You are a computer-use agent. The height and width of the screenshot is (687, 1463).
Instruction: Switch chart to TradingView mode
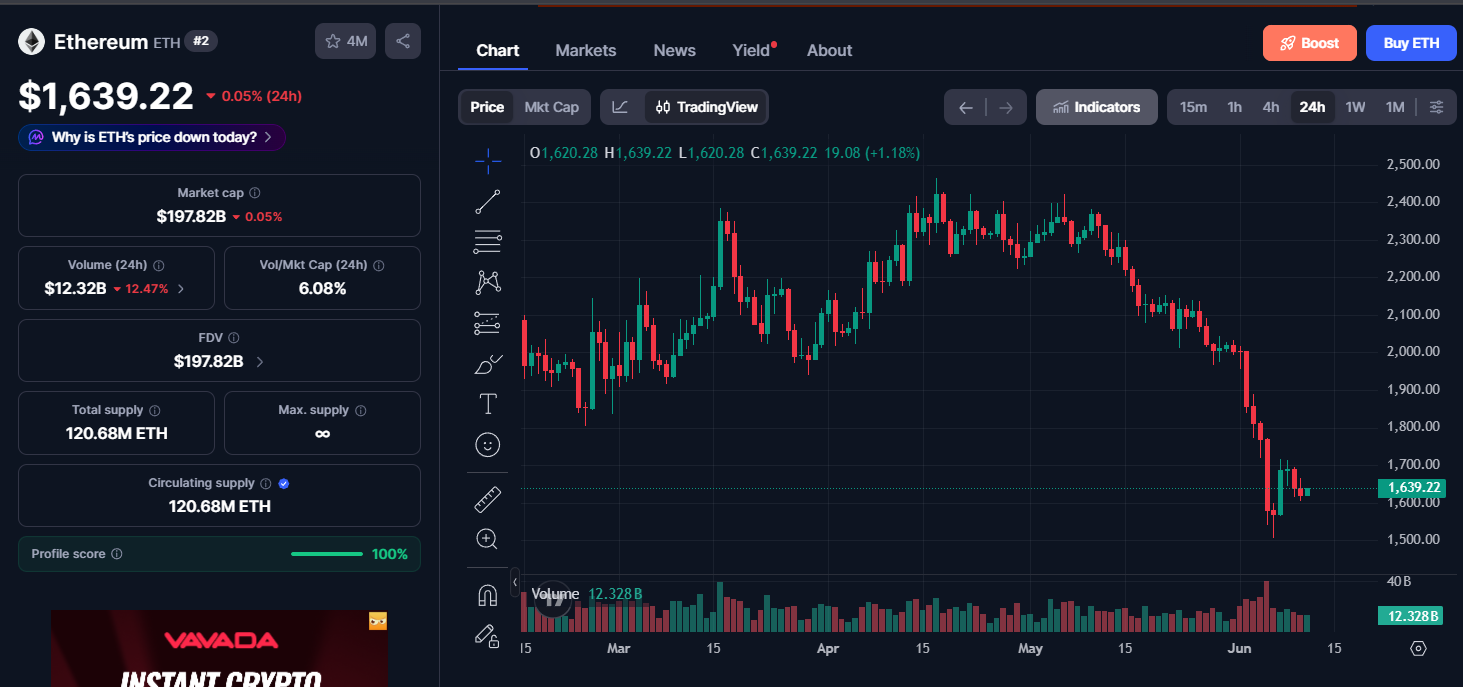[706, 107]
